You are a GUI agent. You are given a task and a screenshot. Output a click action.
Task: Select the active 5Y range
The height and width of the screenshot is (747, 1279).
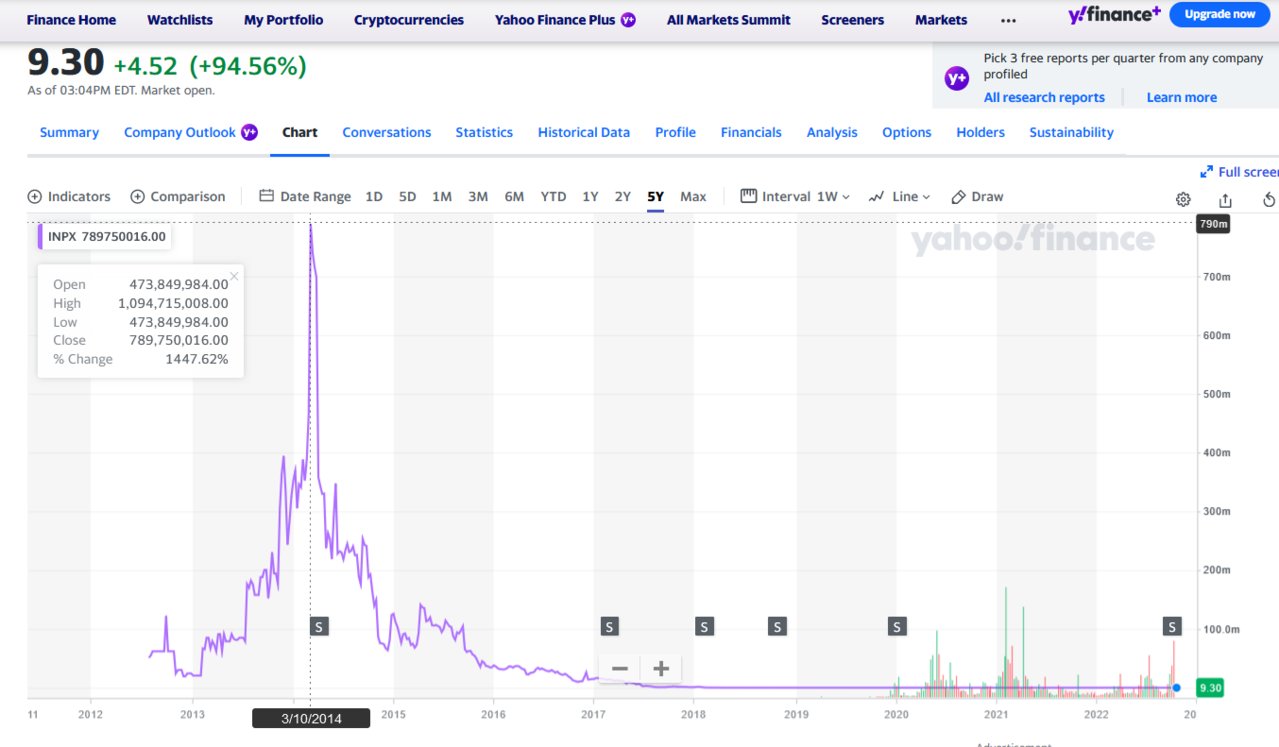pos(655,197)
